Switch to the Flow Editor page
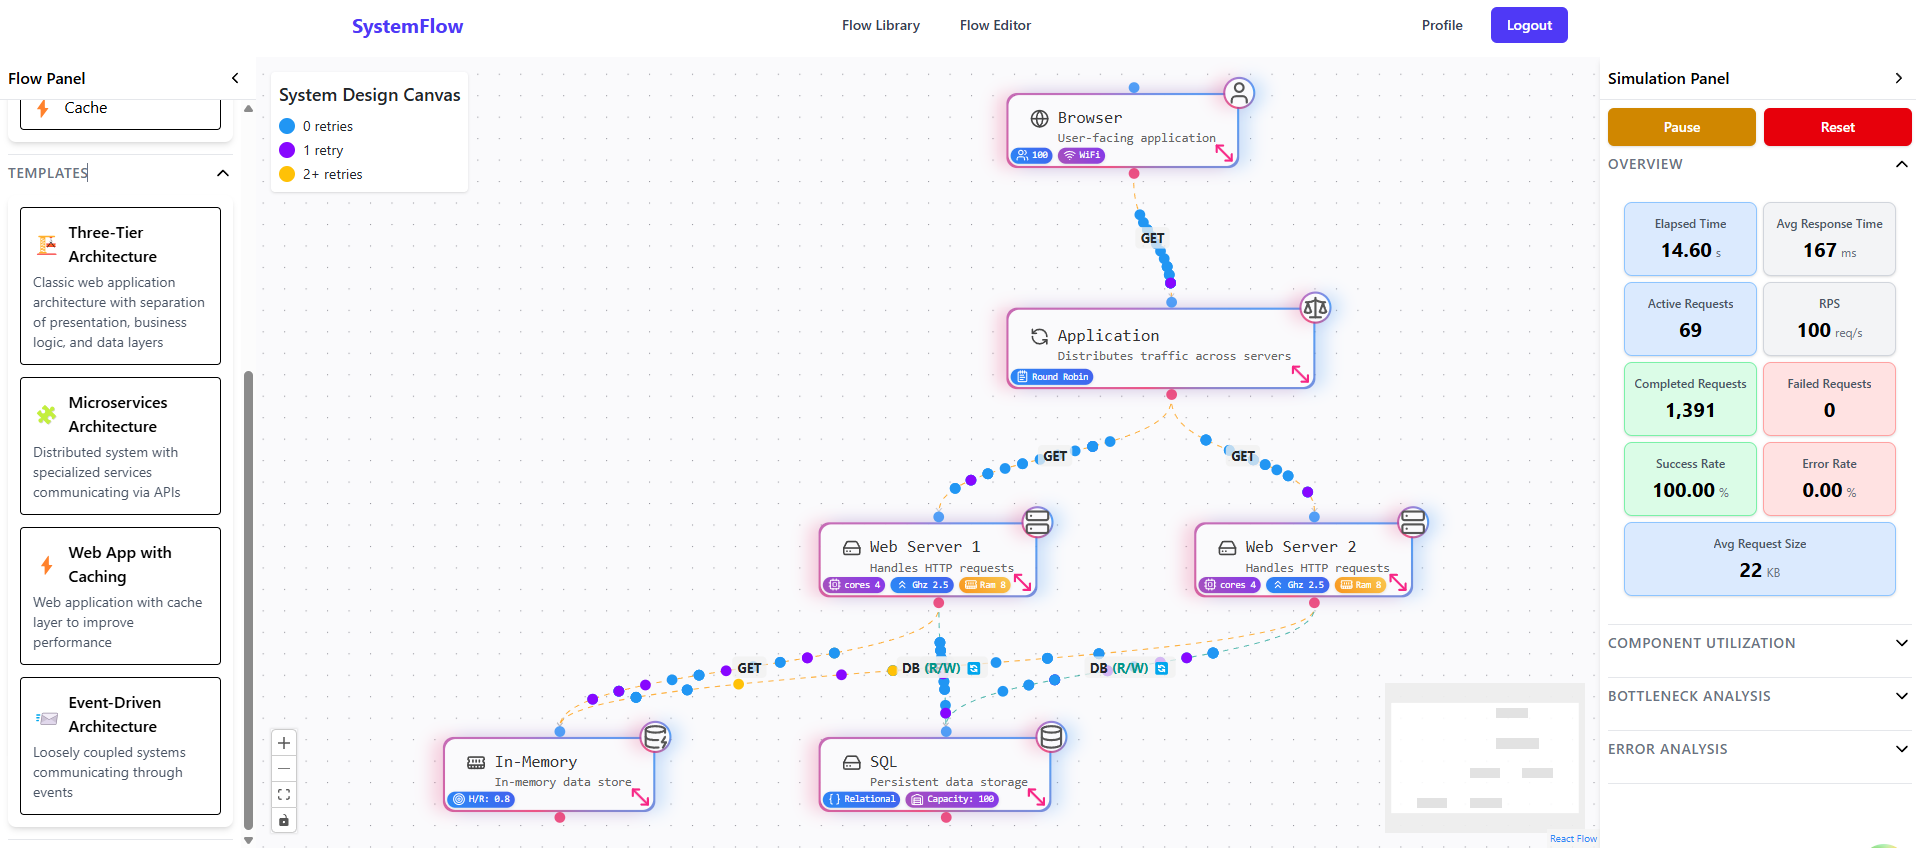Image resolution: width=1916 pixels, height=848 pixels. pyautogui.click(x=994, y=25)
